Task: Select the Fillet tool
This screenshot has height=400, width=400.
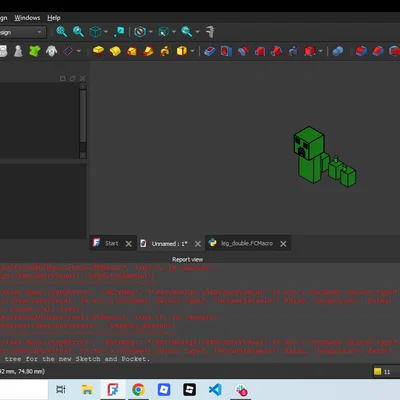Action: click(361, 51)
